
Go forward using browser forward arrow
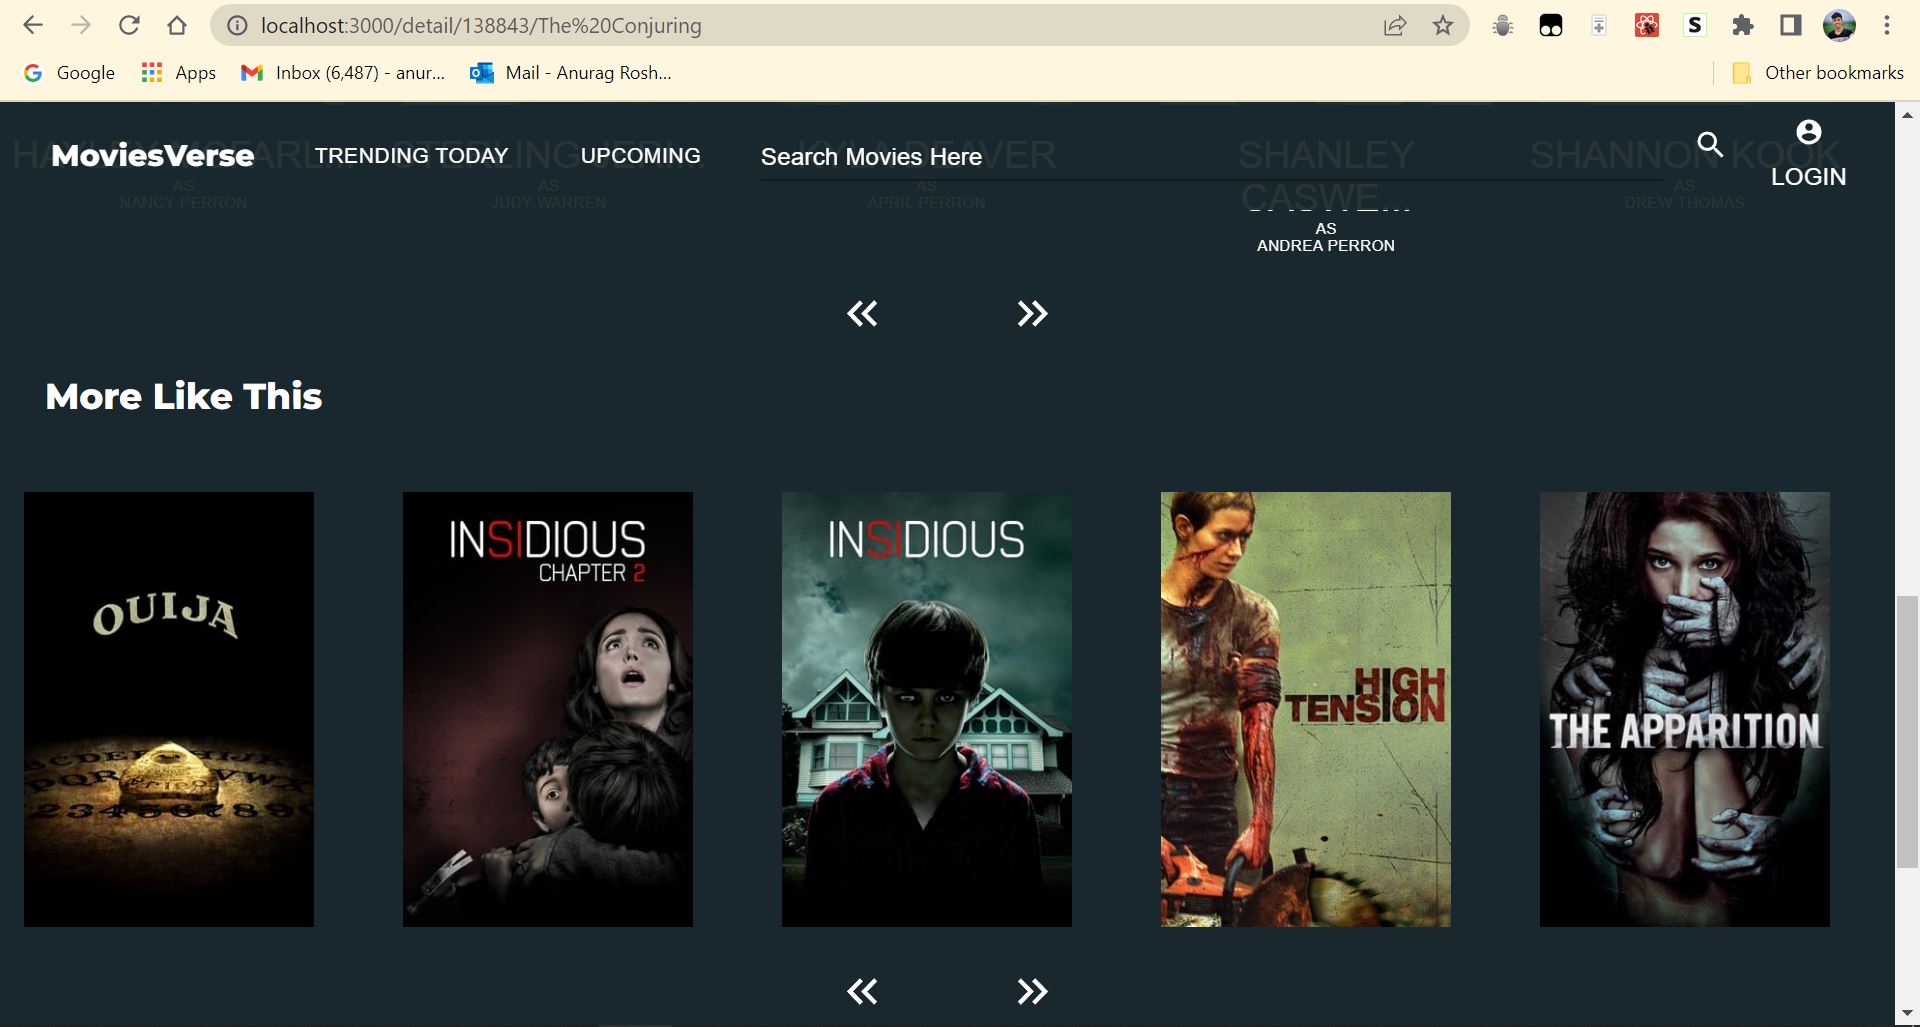click(x=81, y=25)
